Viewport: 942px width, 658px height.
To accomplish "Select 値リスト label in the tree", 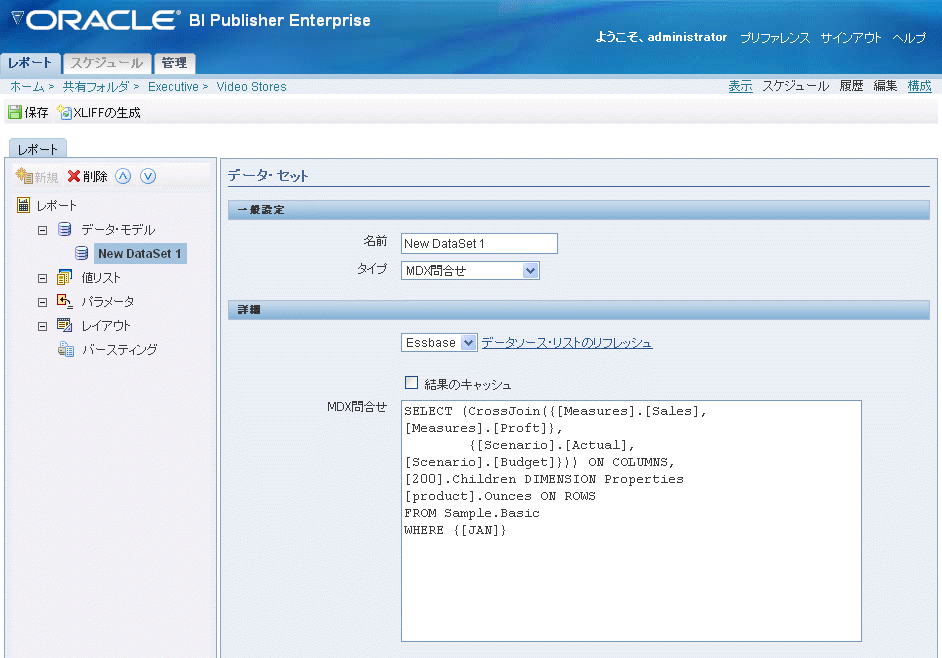I will [101, 278].
